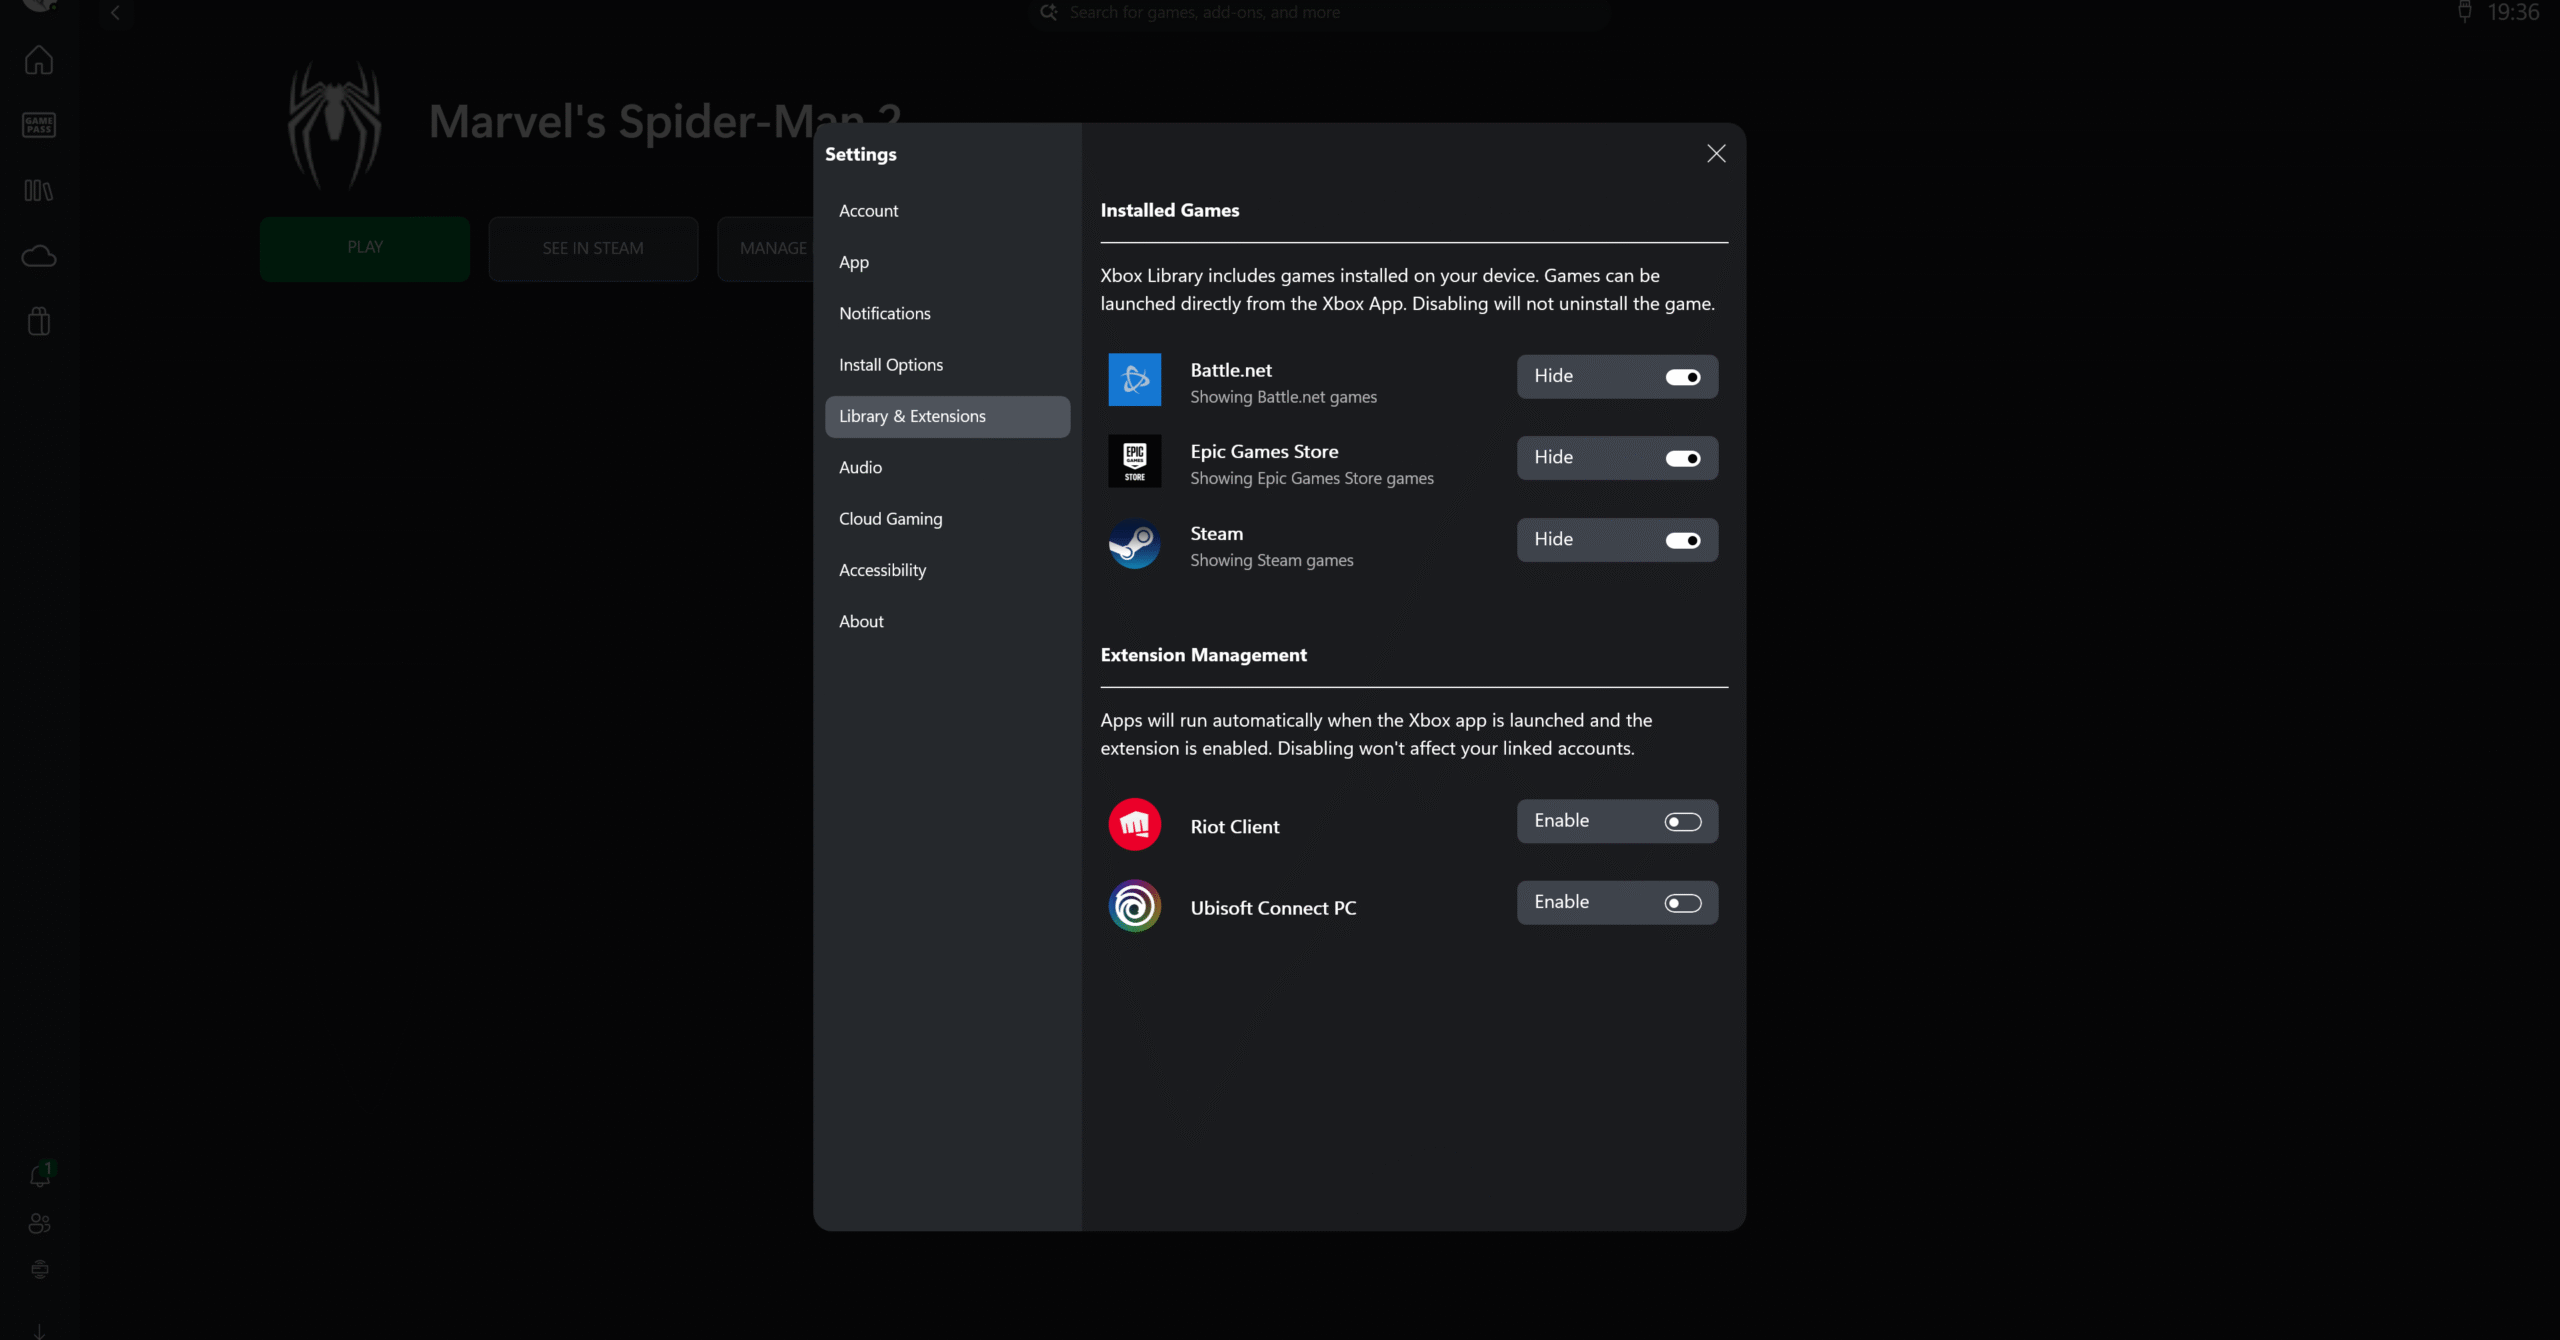Click the power plug icon beside the clock
Viewport: 2560px width, 1340px height.
pyautogui.click(x=2464, y=12)
